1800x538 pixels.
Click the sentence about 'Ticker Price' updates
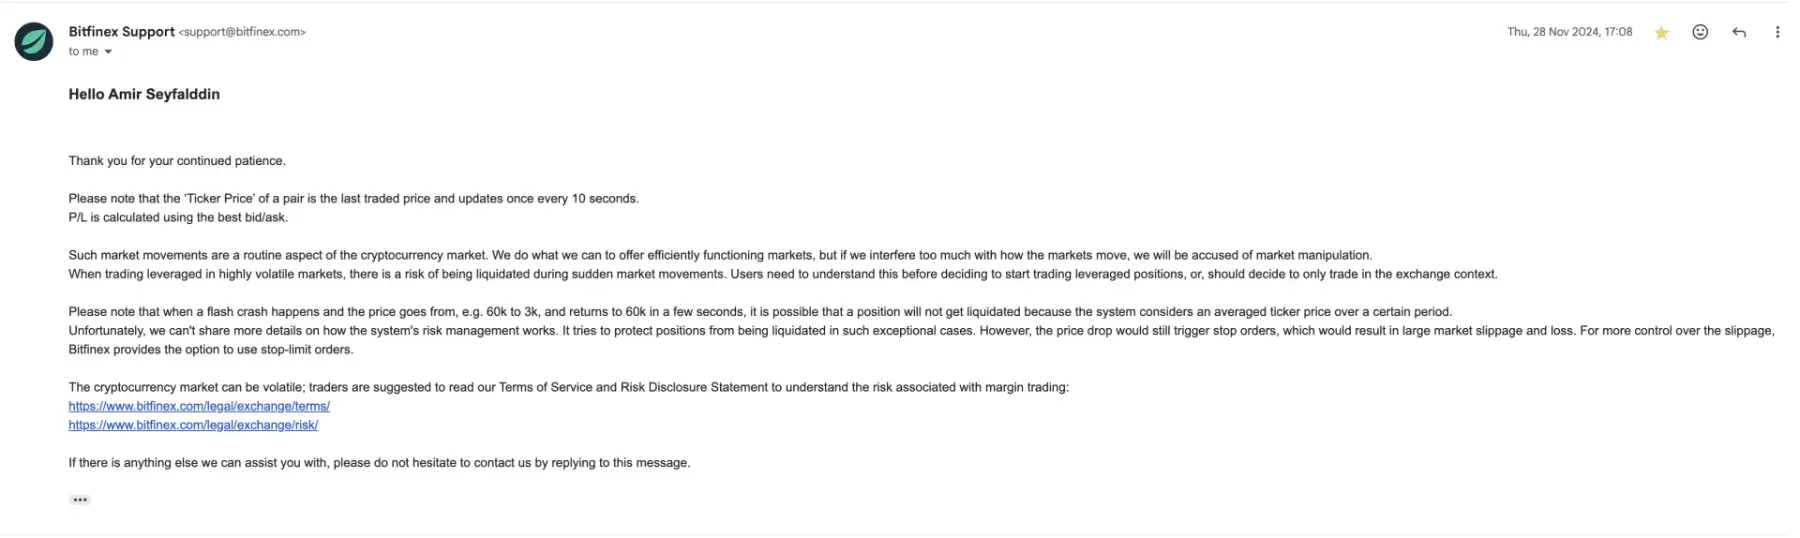click(x=353, y=199)
